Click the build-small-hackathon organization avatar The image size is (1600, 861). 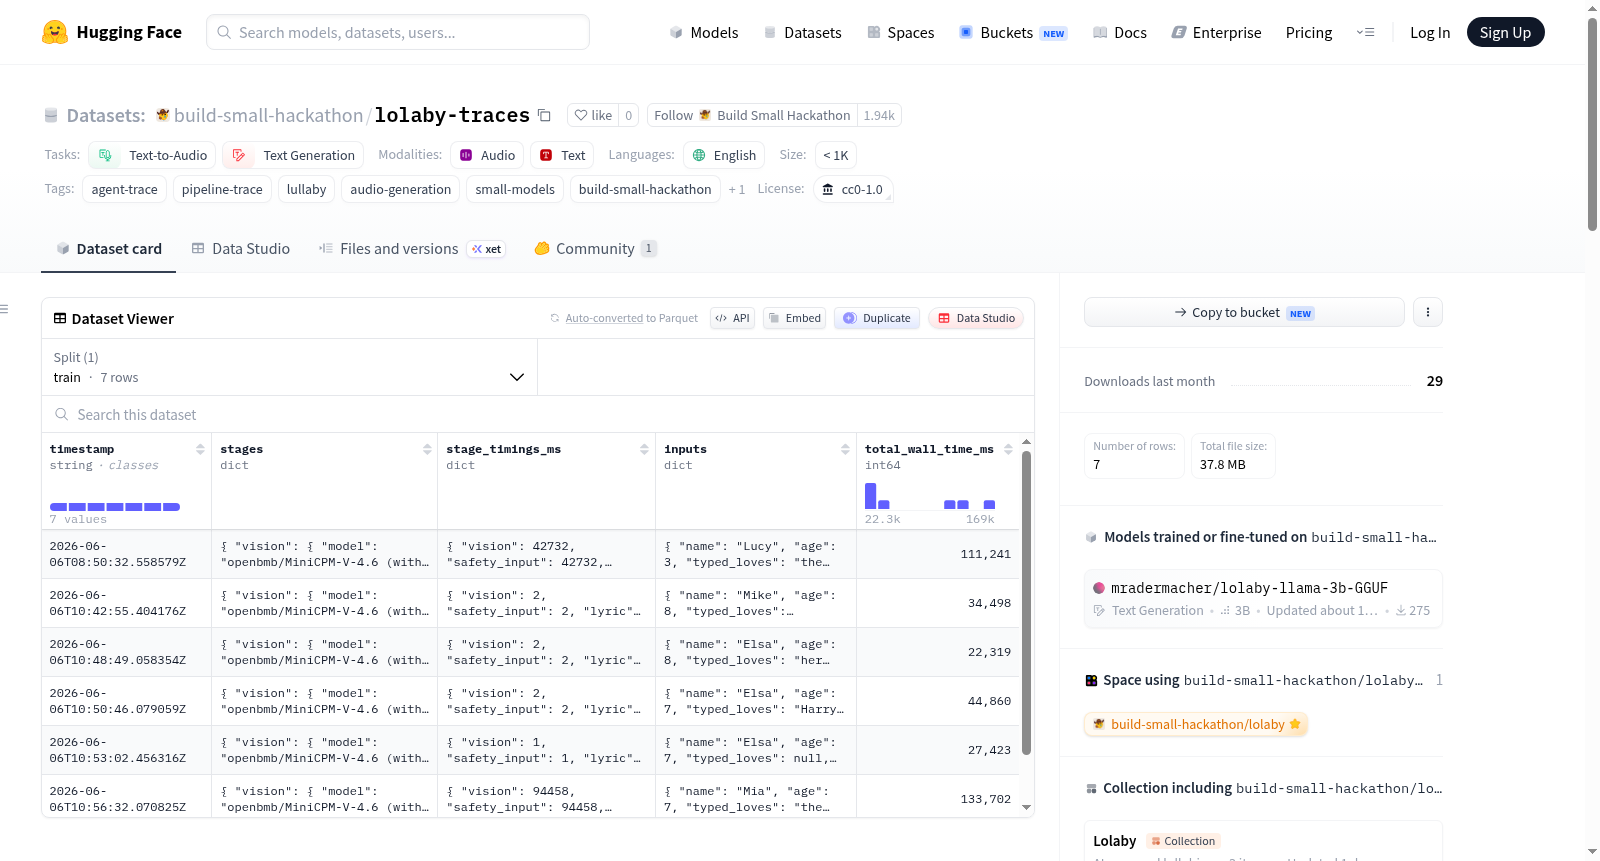[163, 115]
